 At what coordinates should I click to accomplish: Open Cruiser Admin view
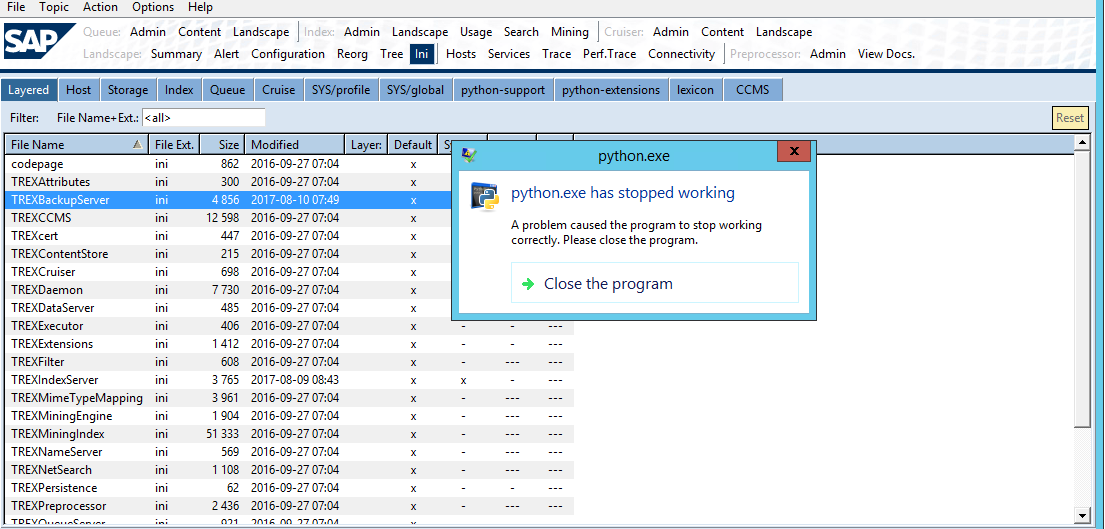click(x=671, y=32)
